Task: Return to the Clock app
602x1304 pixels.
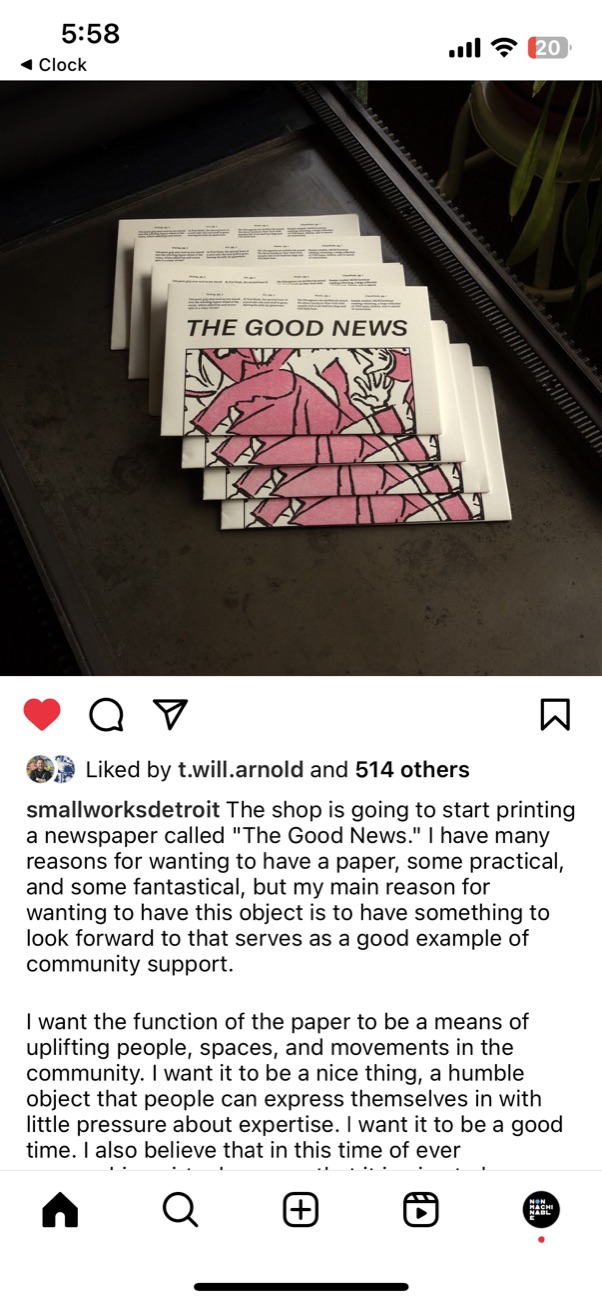Action: pos(53,65)
